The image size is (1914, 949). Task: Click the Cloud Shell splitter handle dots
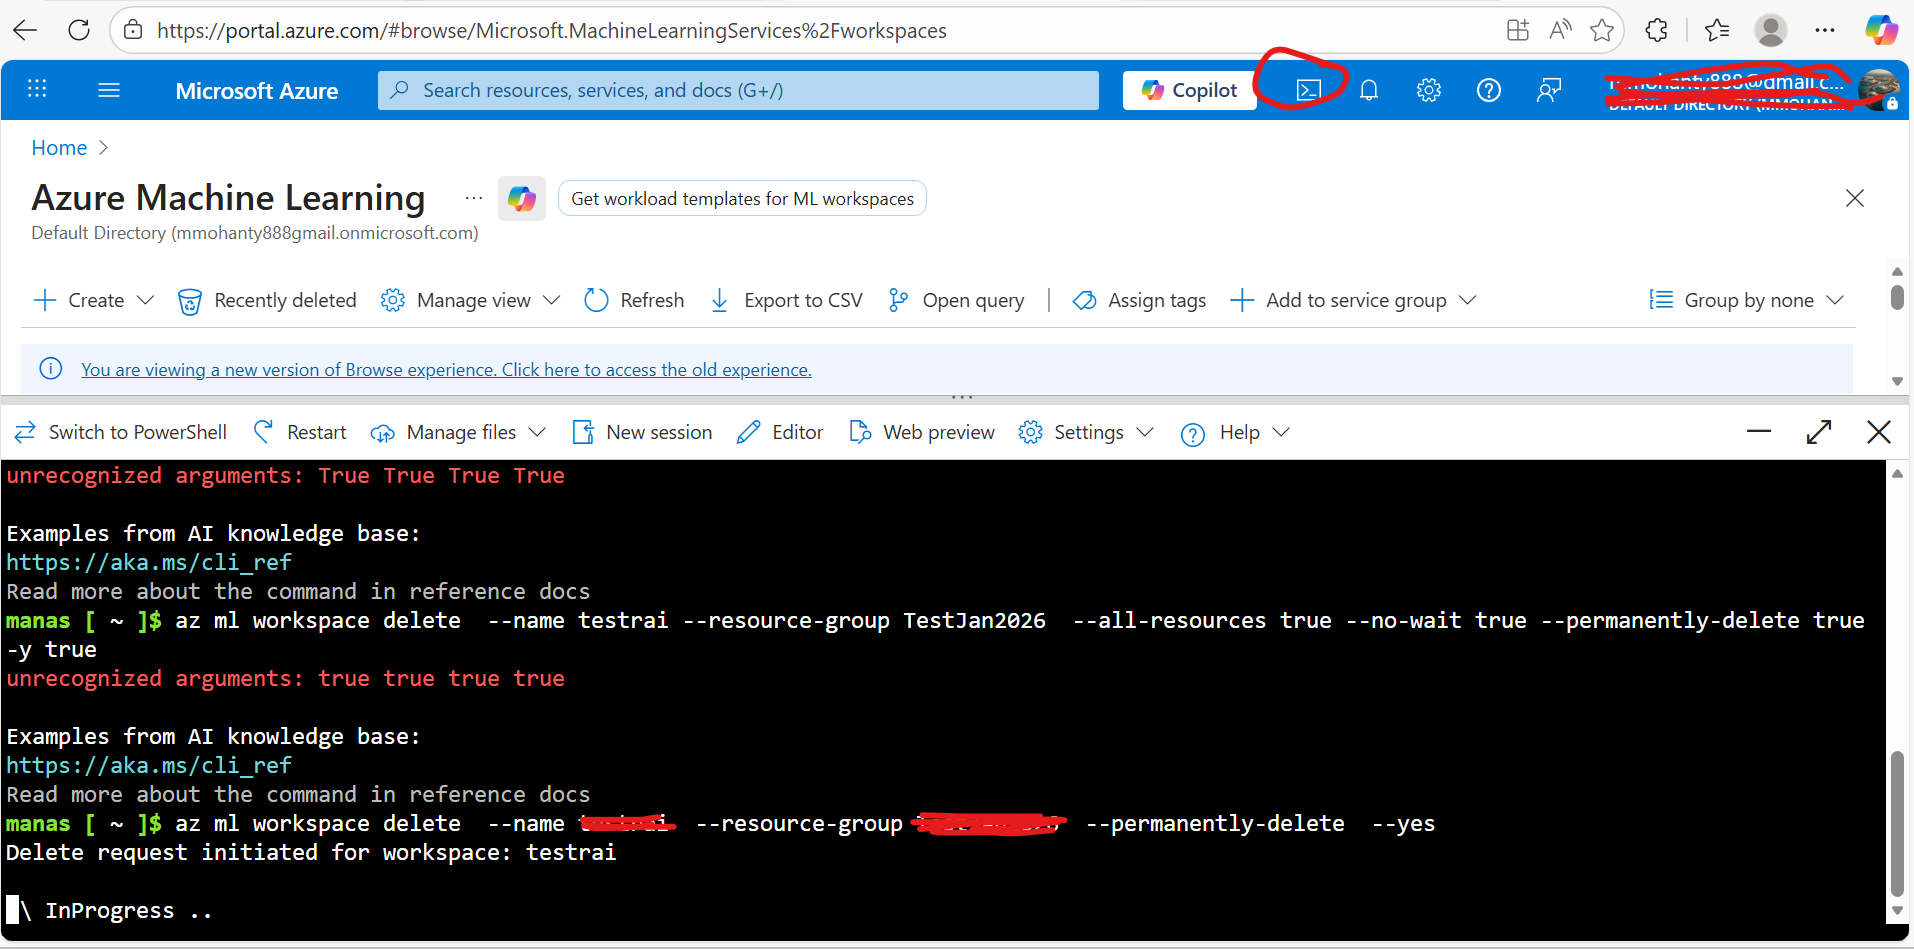click(962, 397)
